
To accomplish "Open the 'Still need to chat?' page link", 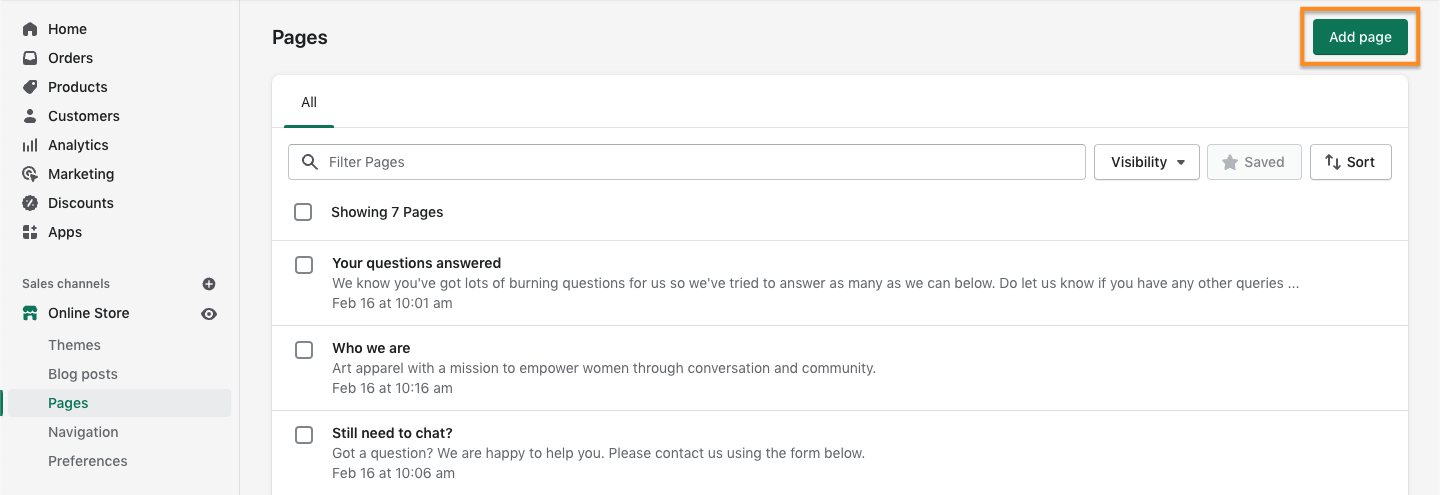I will click(x=392, y=433).
